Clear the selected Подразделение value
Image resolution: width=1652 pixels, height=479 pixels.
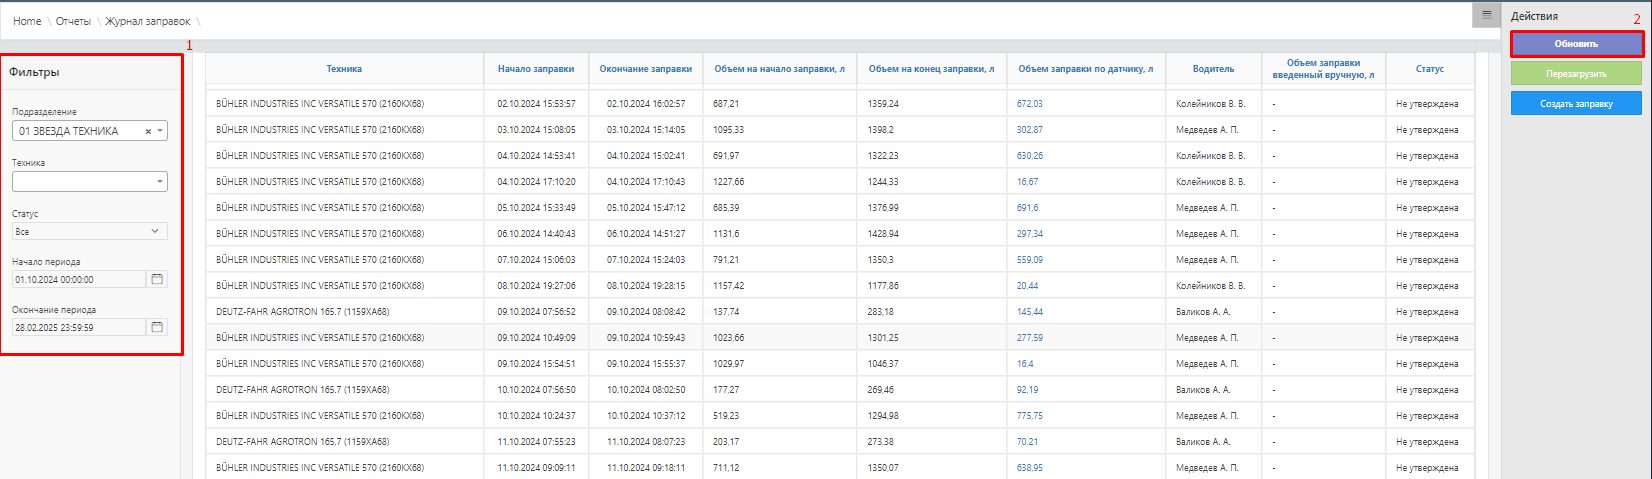148,131
